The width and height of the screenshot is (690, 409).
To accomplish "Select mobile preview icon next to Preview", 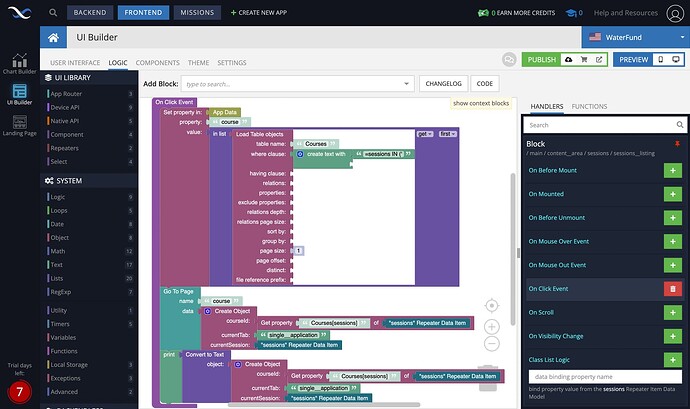I will (x=661, y=59).
